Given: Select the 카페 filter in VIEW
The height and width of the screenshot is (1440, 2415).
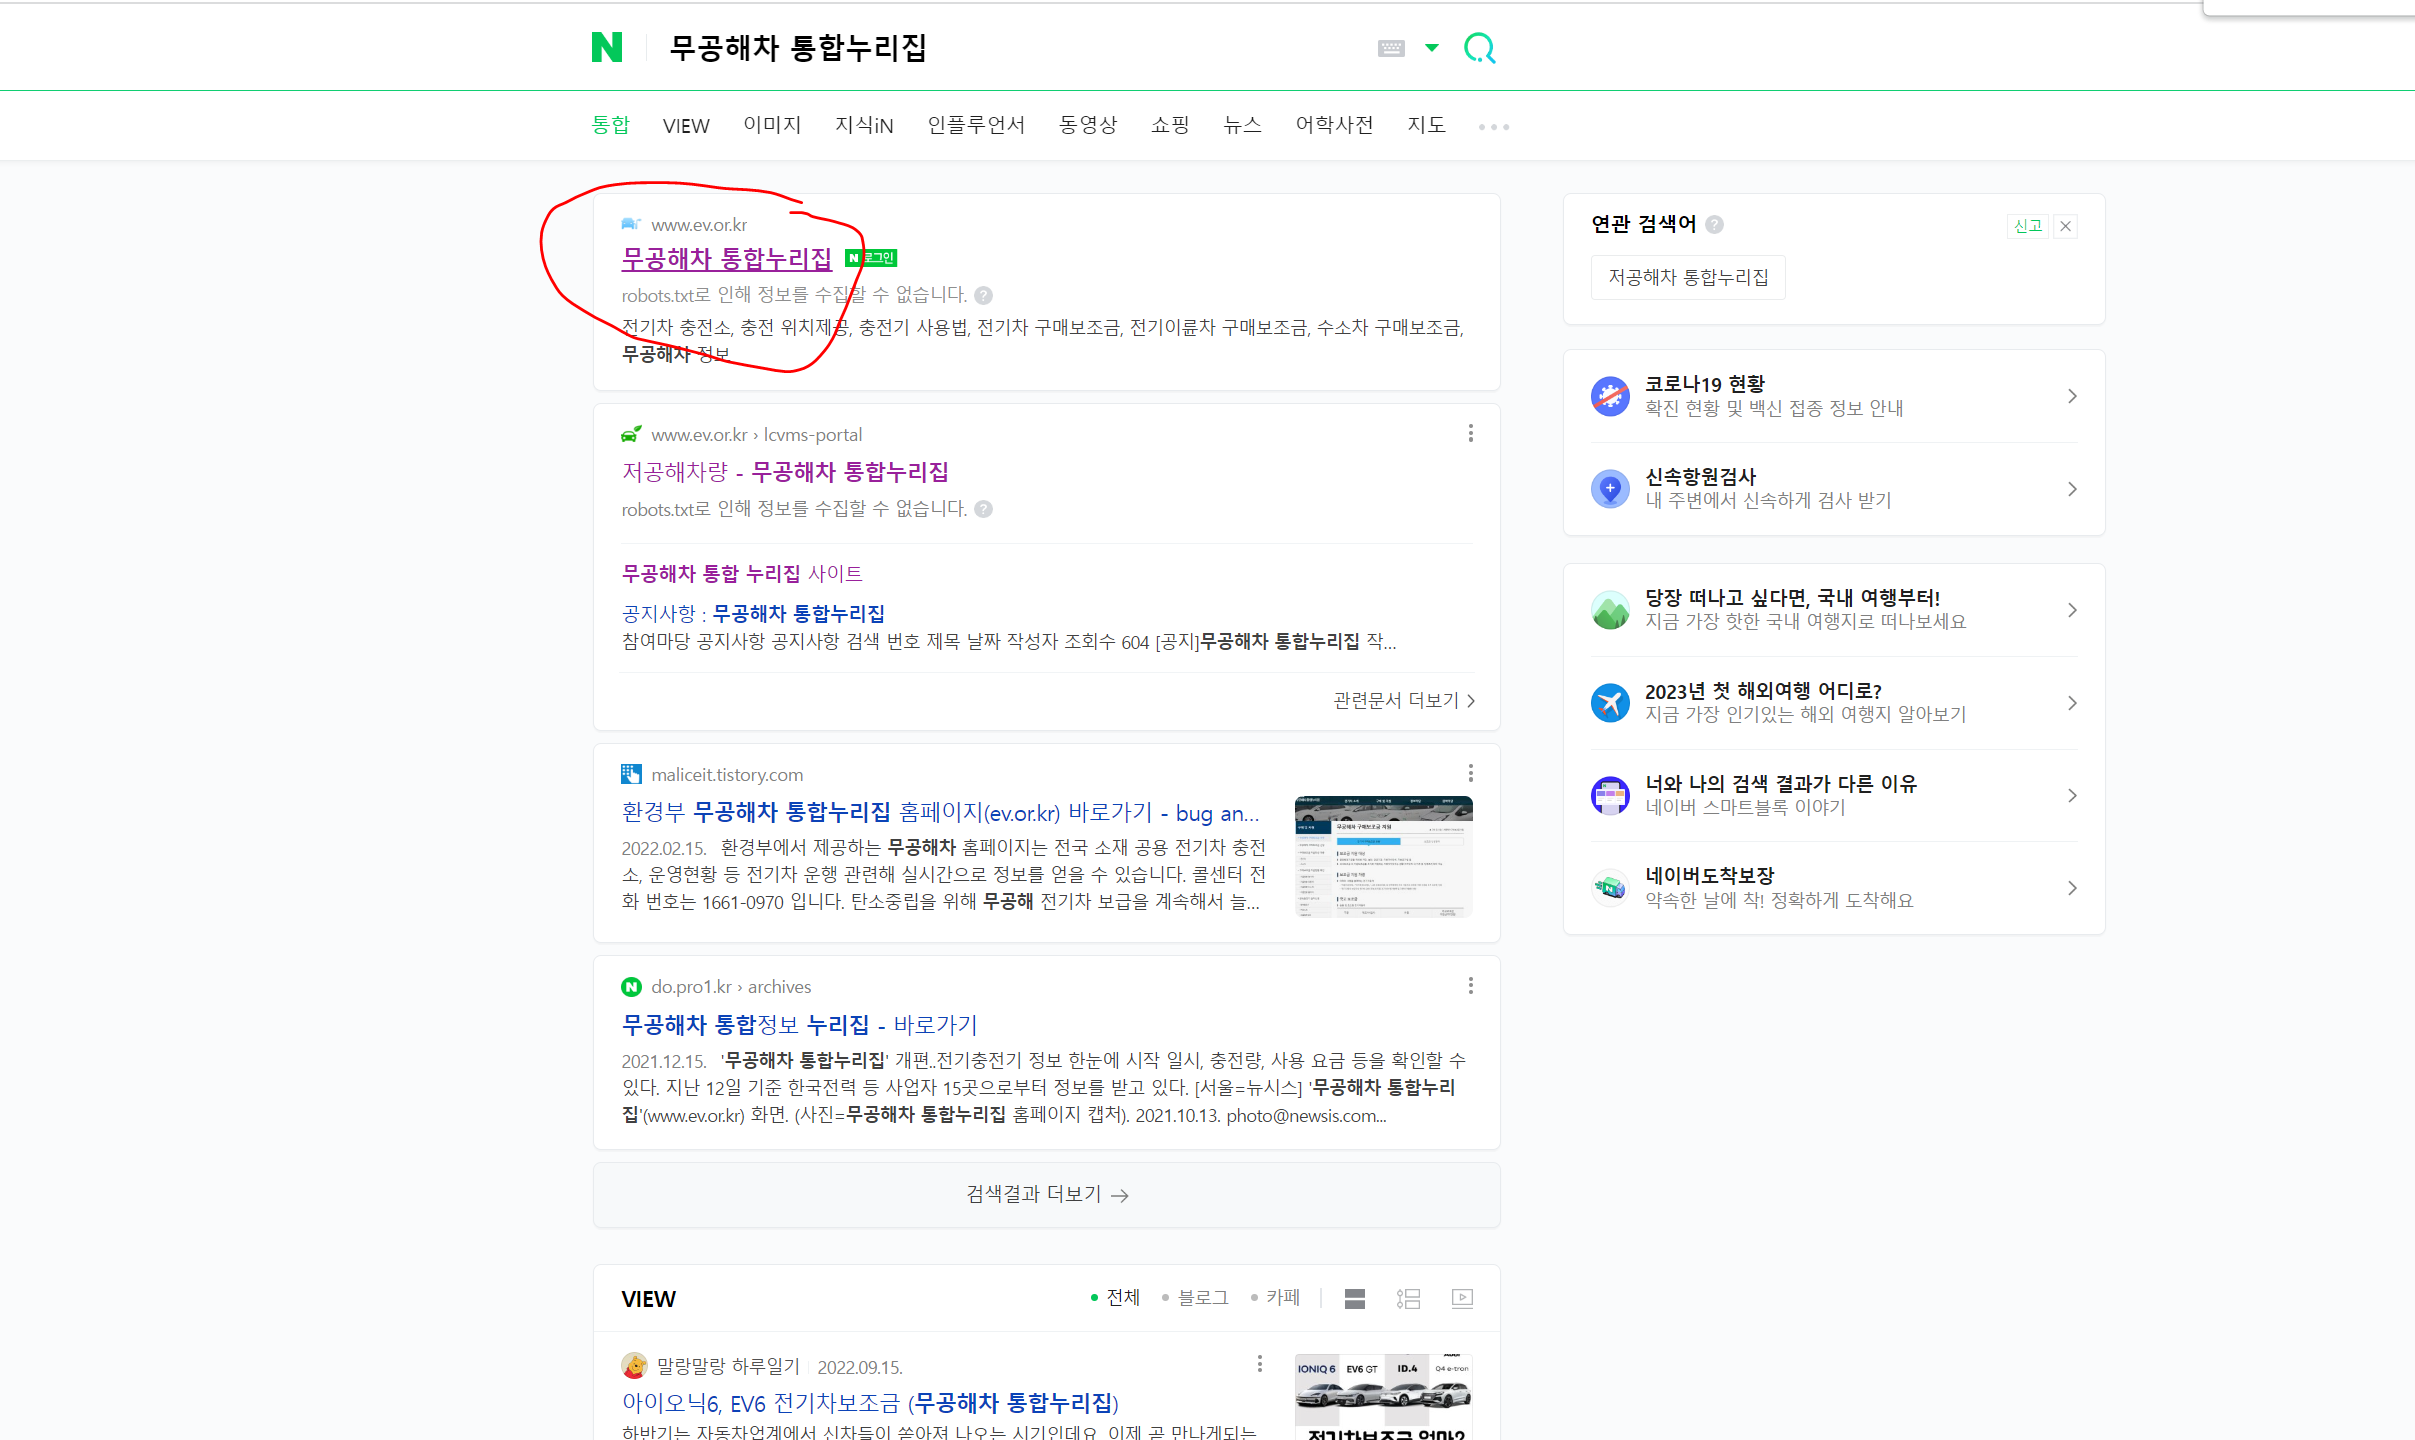Looking at the screenshot, I should [x=1275, y=1297].
